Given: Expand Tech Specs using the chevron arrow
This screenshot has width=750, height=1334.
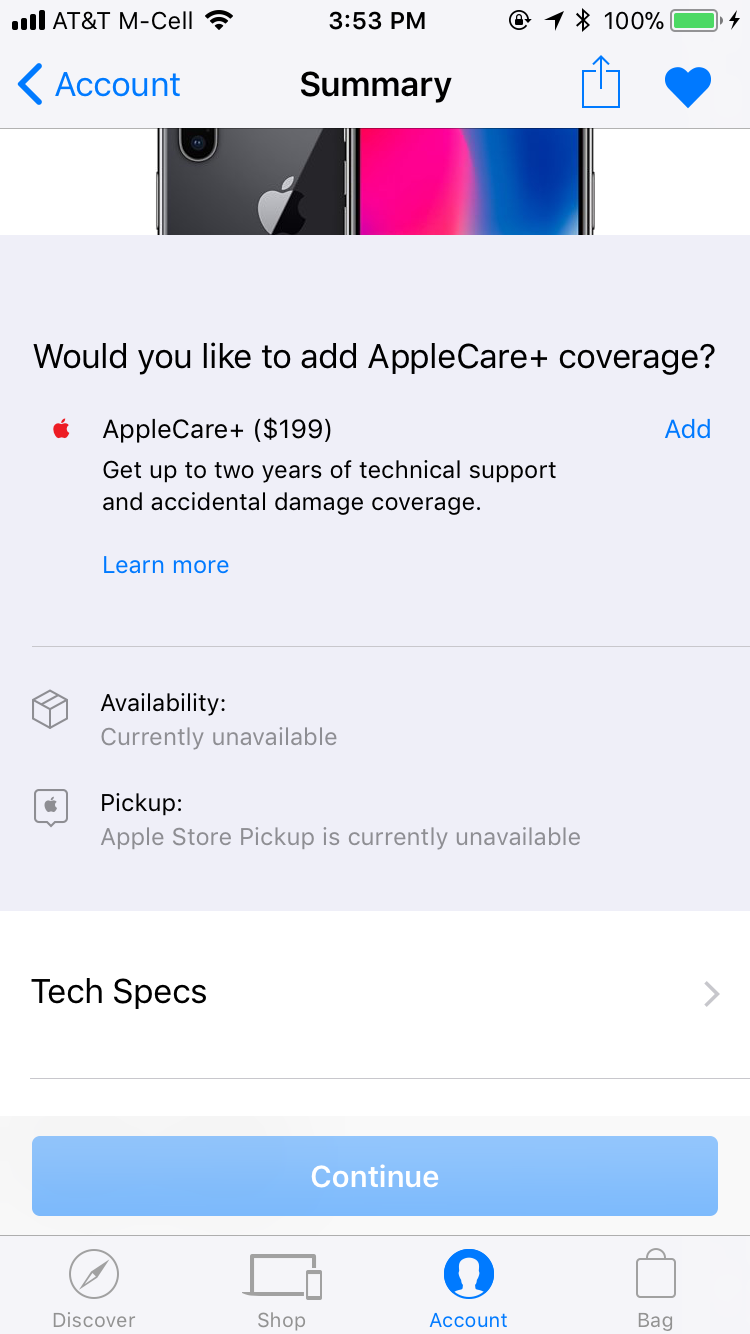Looking at the screenshot, I should pyautogui.click(x=711, y=993).
